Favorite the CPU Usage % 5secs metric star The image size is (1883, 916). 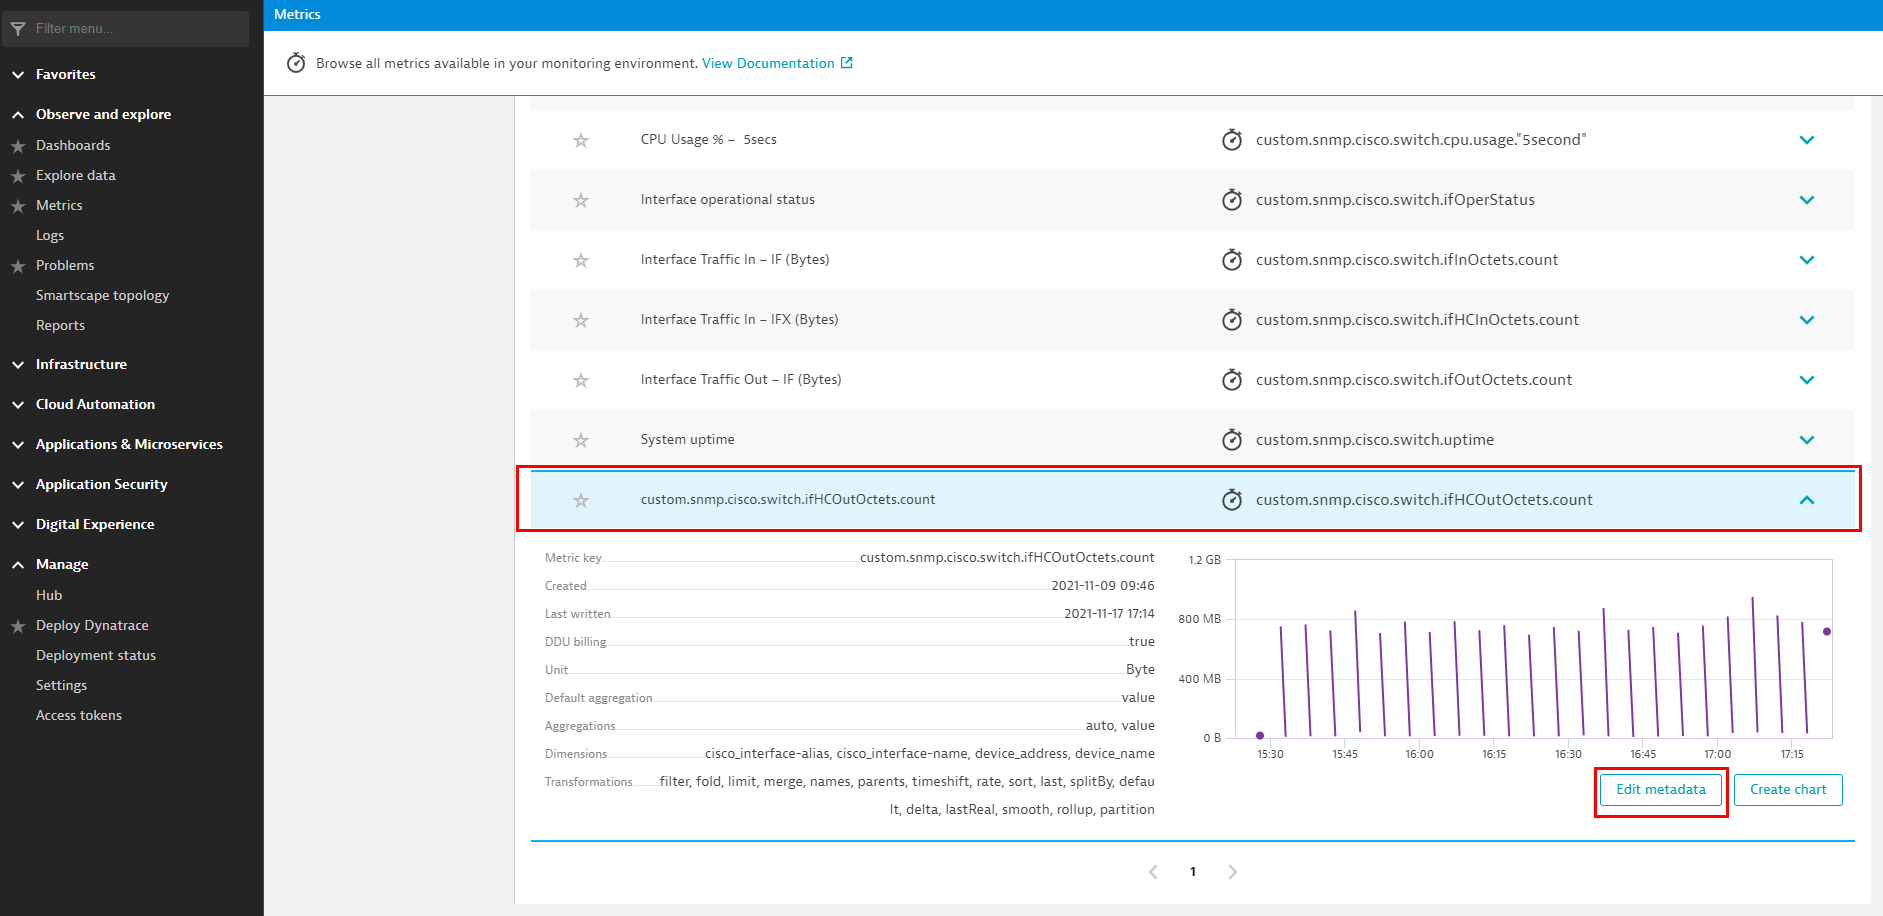(581, 140)
